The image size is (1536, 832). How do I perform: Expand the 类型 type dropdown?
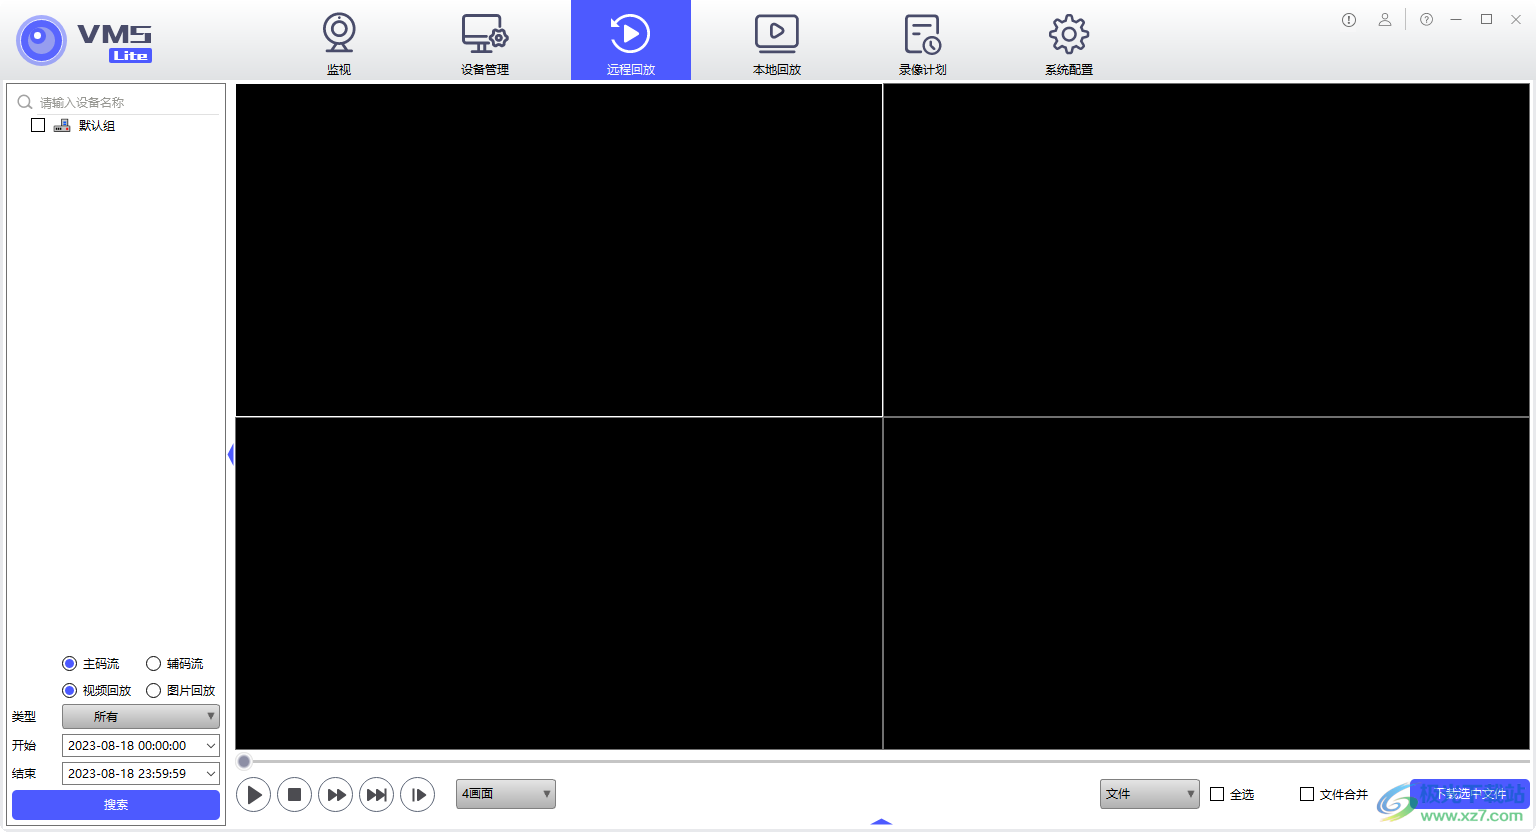tap(141, 717)
